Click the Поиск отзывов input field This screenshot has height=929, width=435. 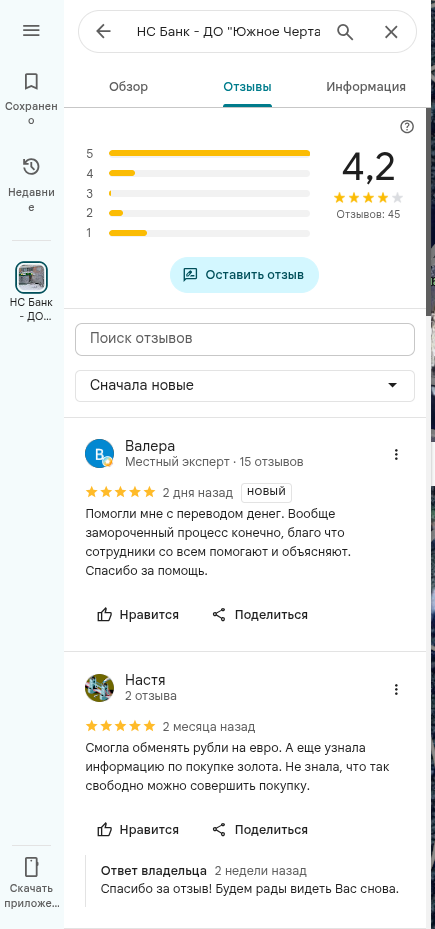[x=245, y=339]
